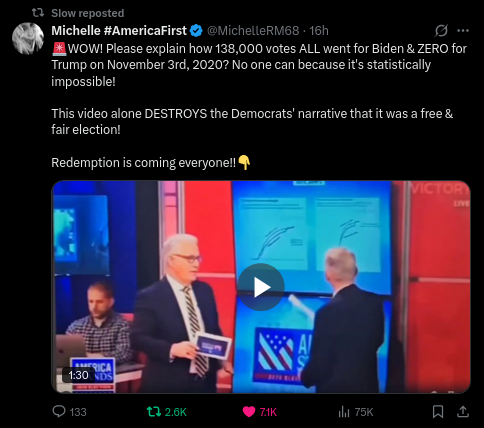Image resolution: width=484 pixels, height=428 pixels.
Task: View post analytics bar chart icon
Action: [343, 412]
